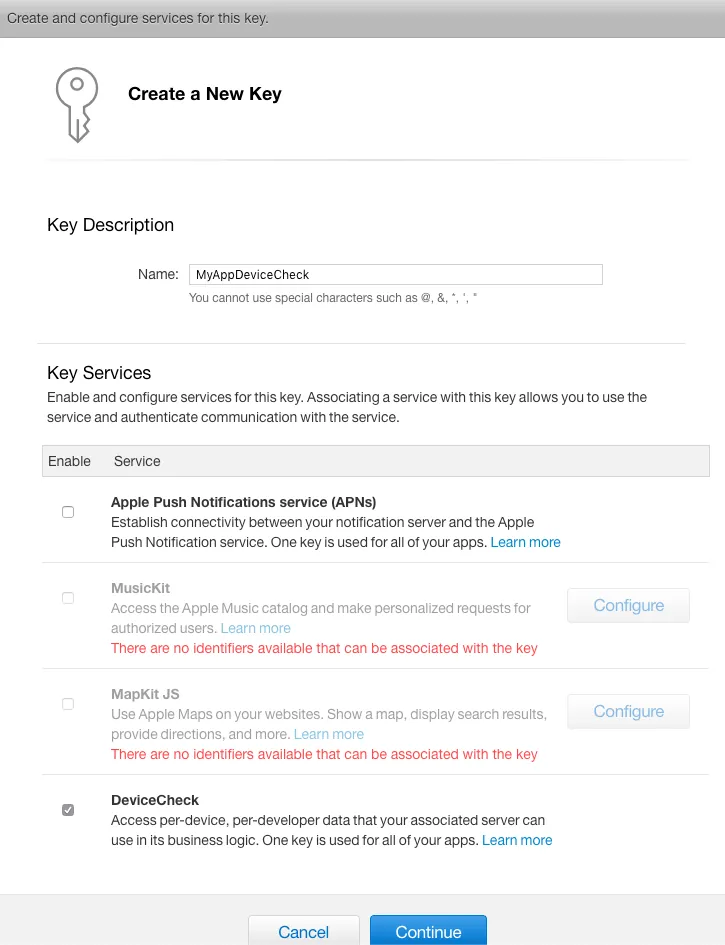Enable the Apple Push Notifications service checkbox
The width and height of the screenshot is (725, 945).
click(x=68, y=511)
